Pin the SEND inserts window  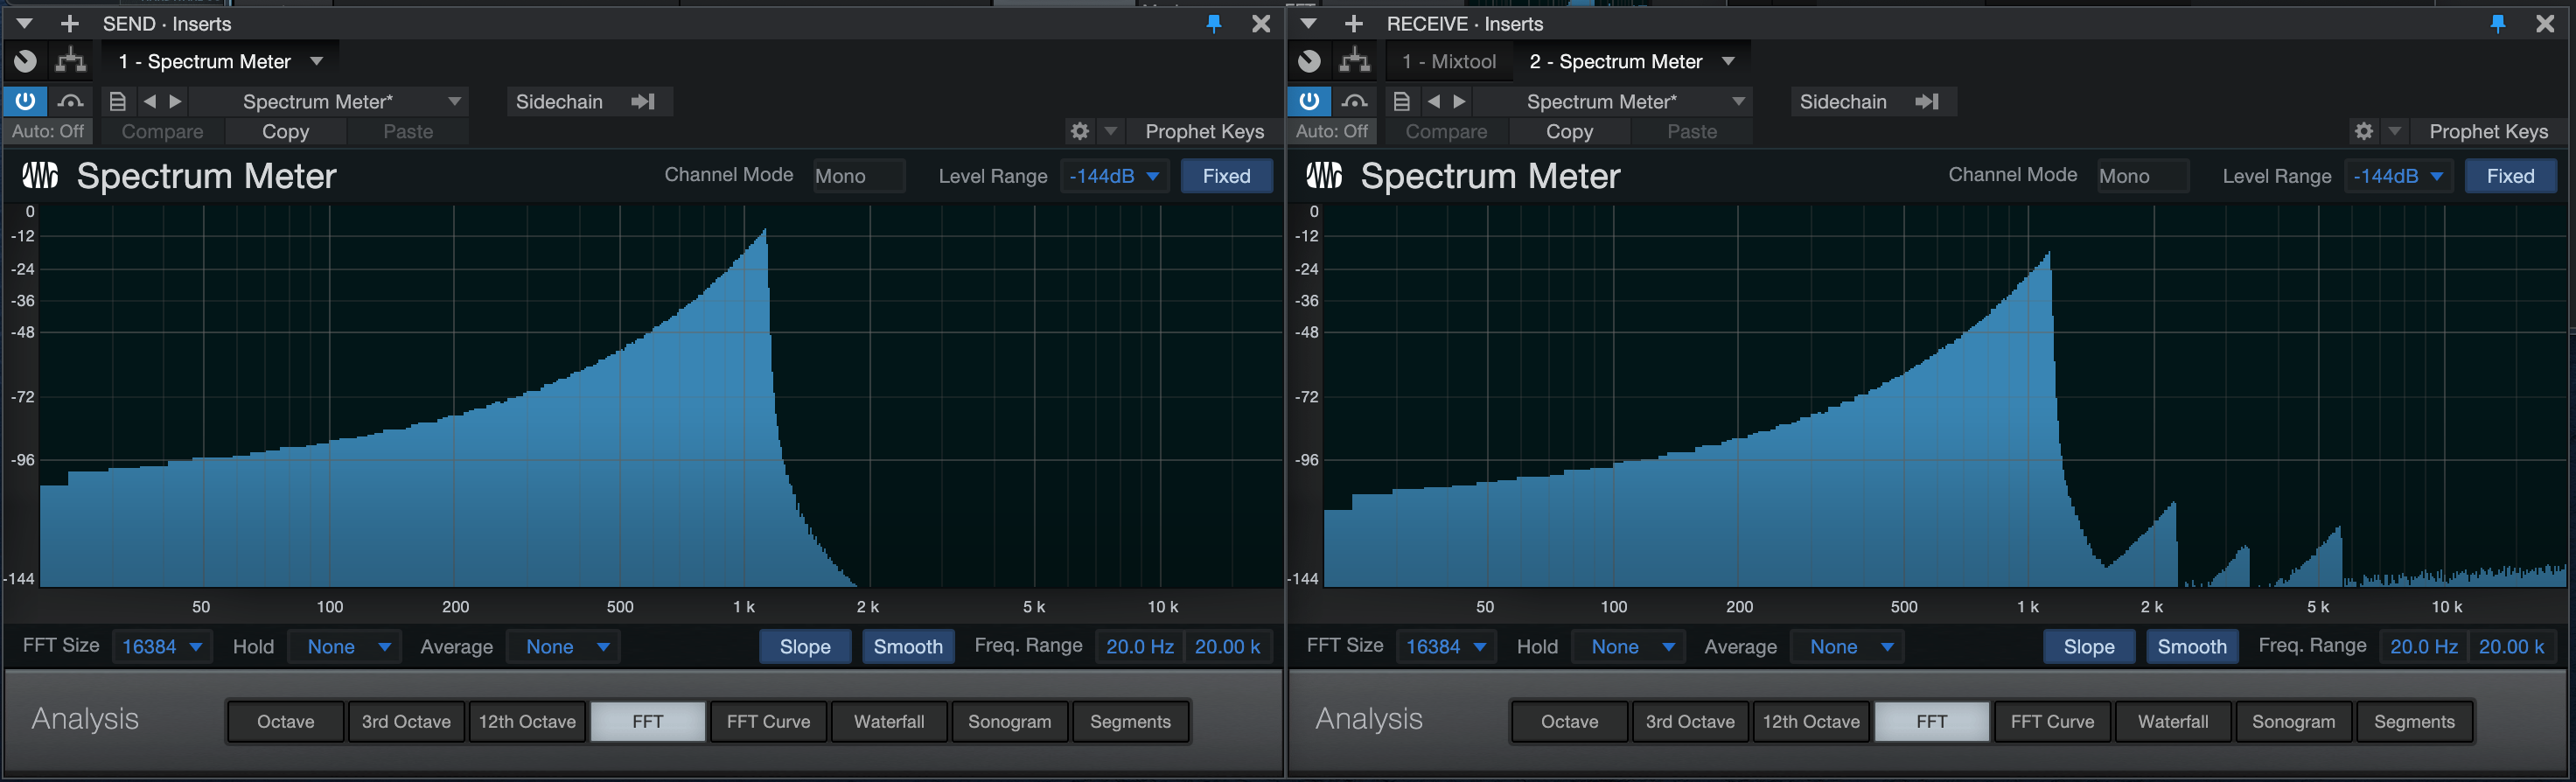pyautogui.click(x=1214, y=23)
